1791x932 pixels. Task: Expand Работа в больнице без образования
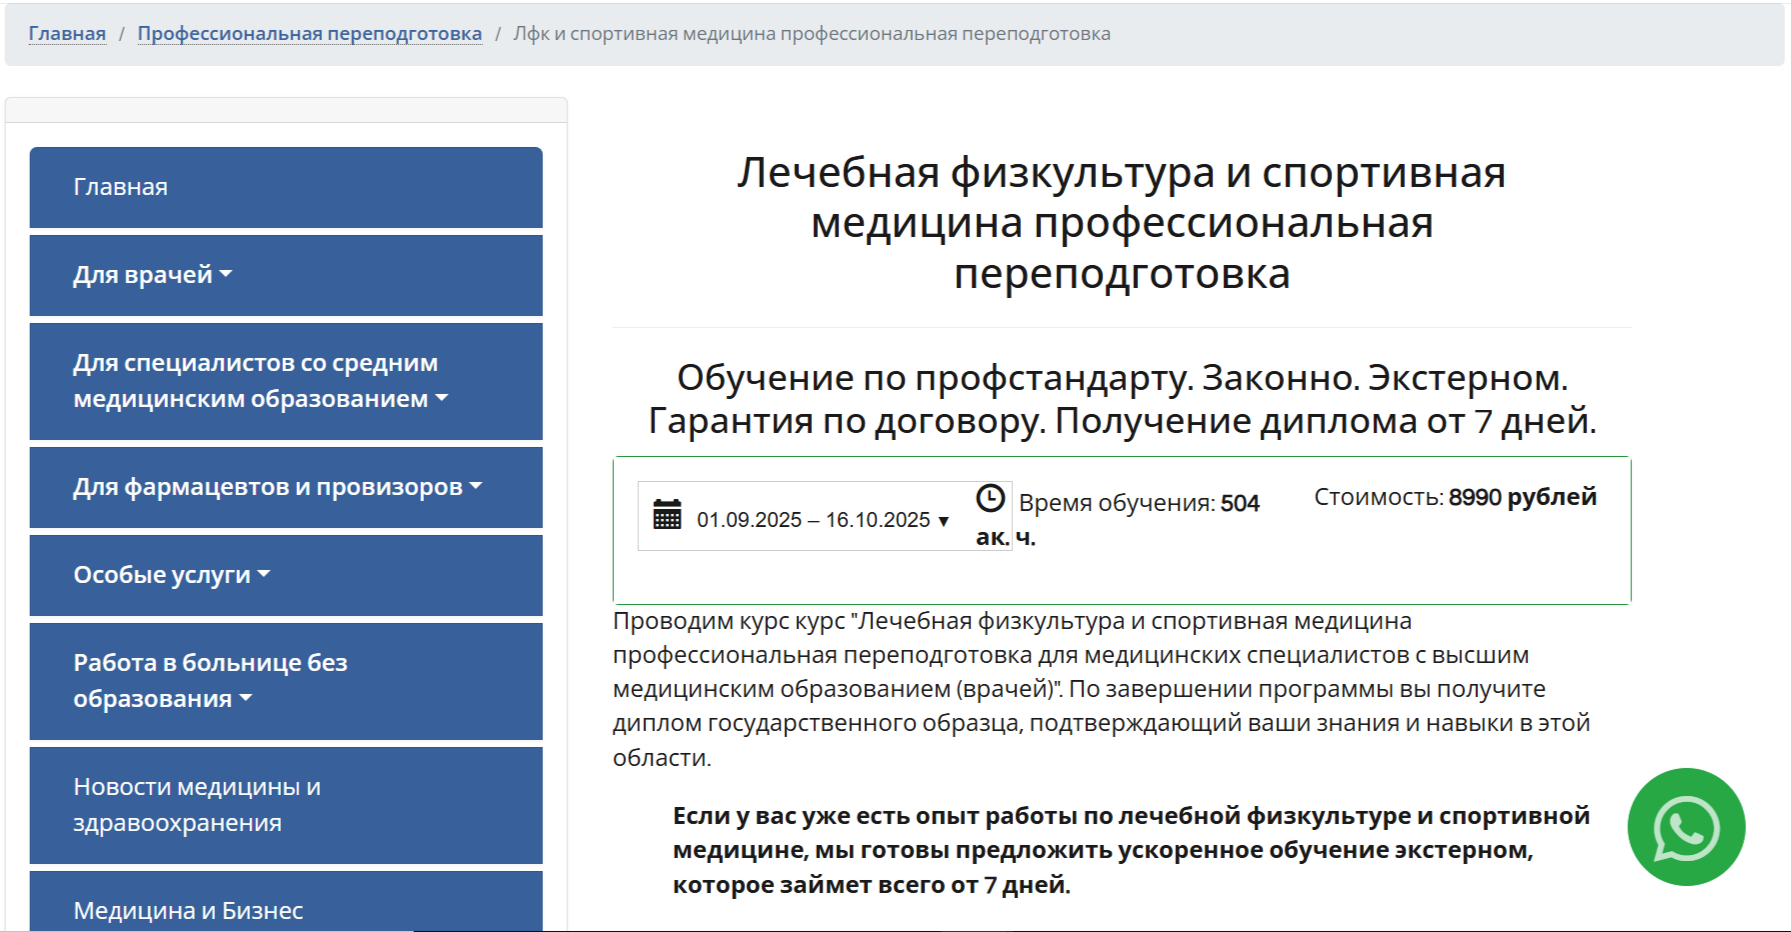point(286,681)
